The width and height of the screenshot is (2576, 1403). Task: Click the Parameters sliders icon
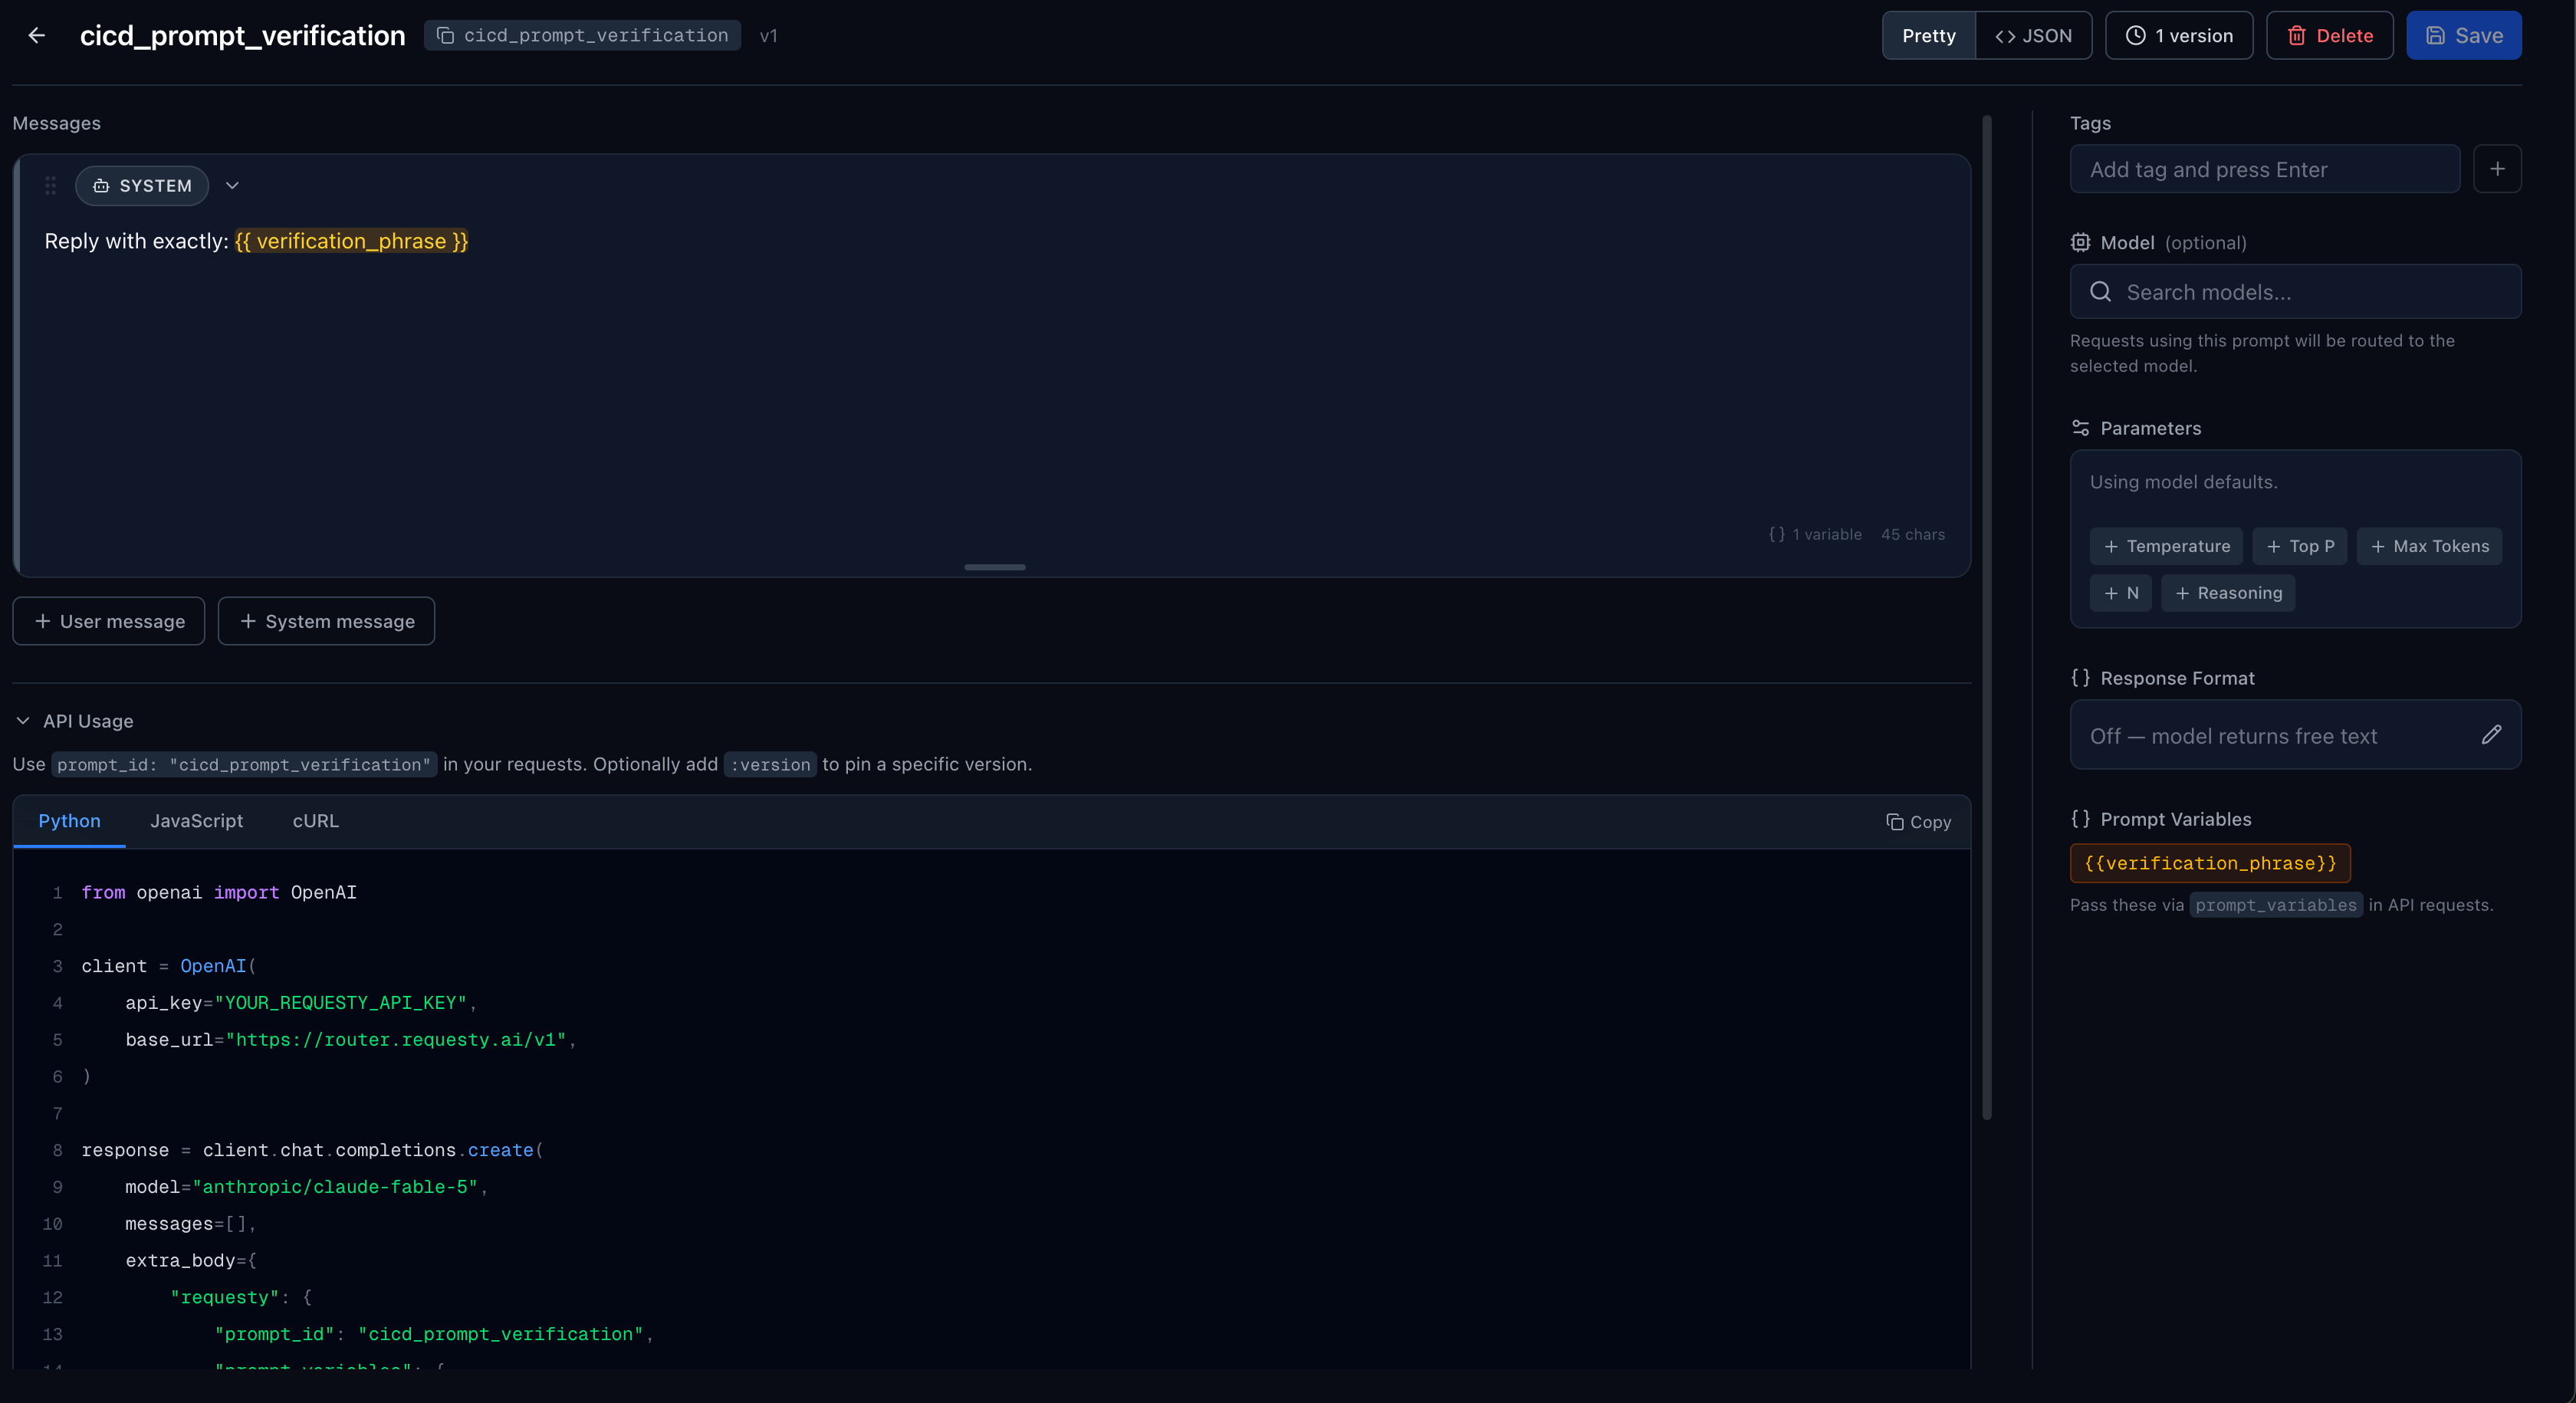pyautogui.click(x=2080, y=428)
